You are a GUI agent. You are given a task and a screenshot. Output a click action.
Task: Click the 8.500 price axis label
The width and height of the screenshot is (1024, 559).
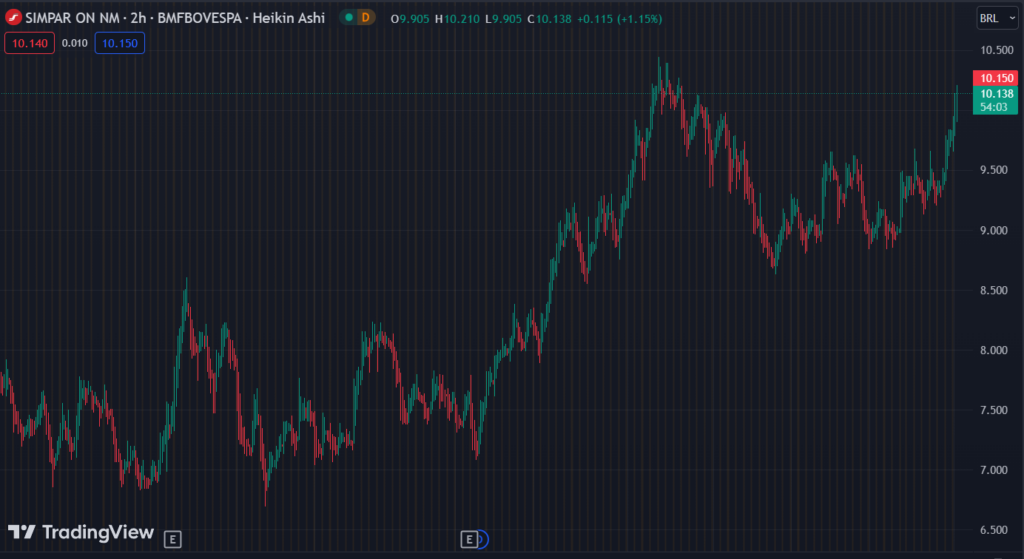pyautogui.click(x=993, y=291)
